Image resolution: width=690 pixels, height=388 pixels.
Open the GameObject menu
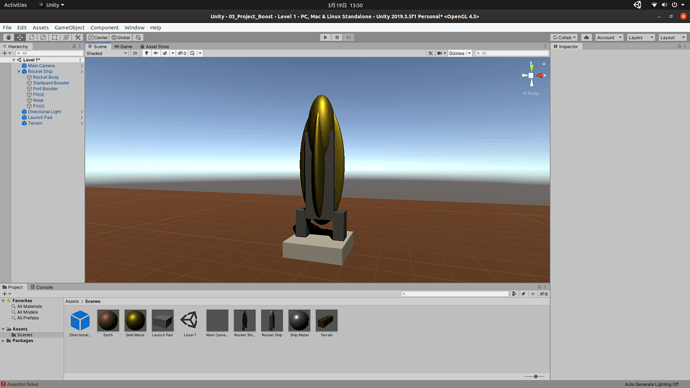point(70,27)
